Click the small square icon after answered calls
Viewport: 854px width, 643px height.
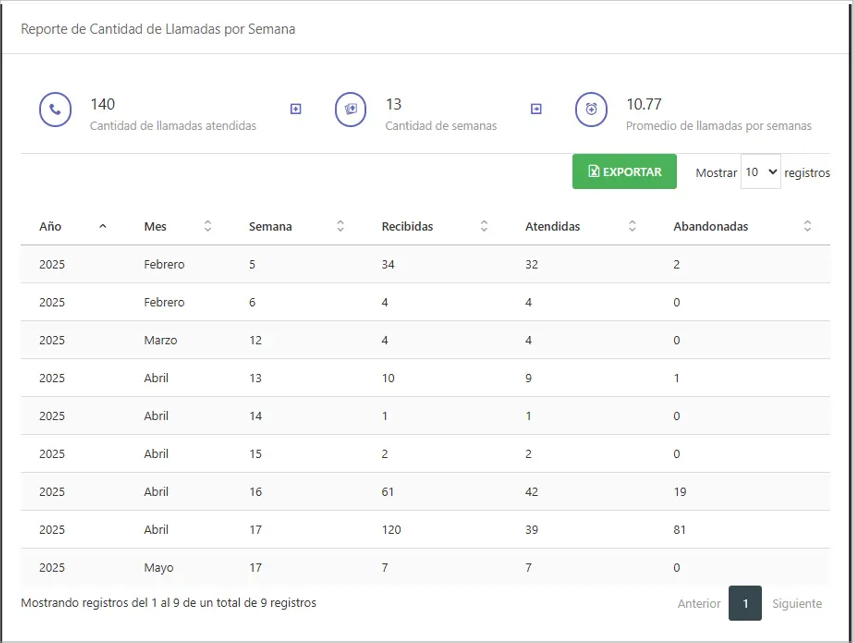point(295,109)
